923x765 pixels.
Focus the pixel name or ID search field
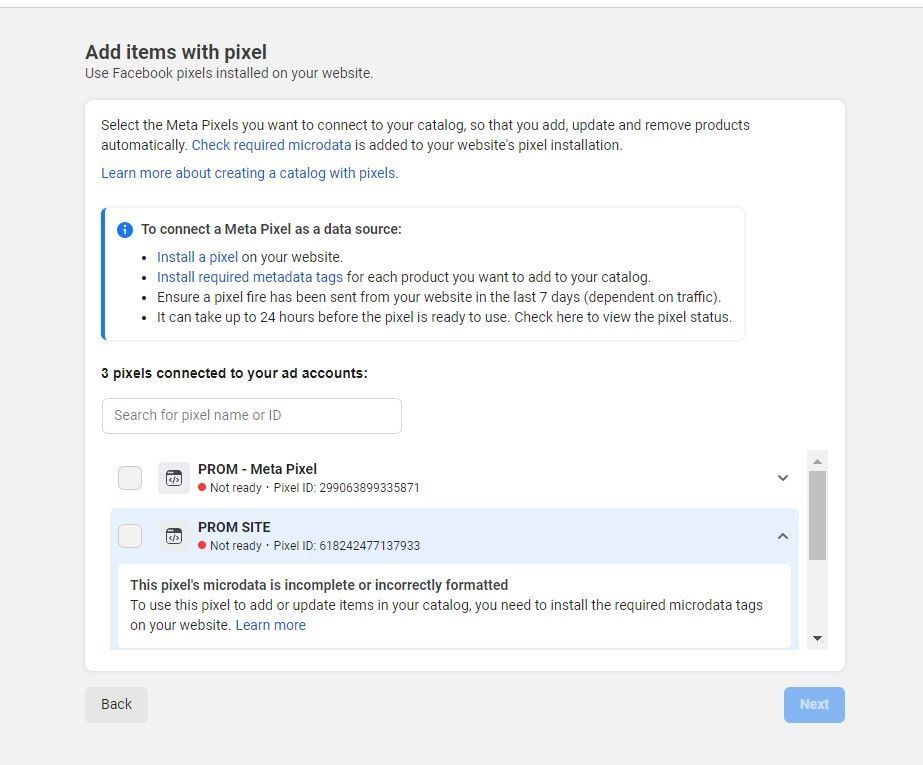252,416
